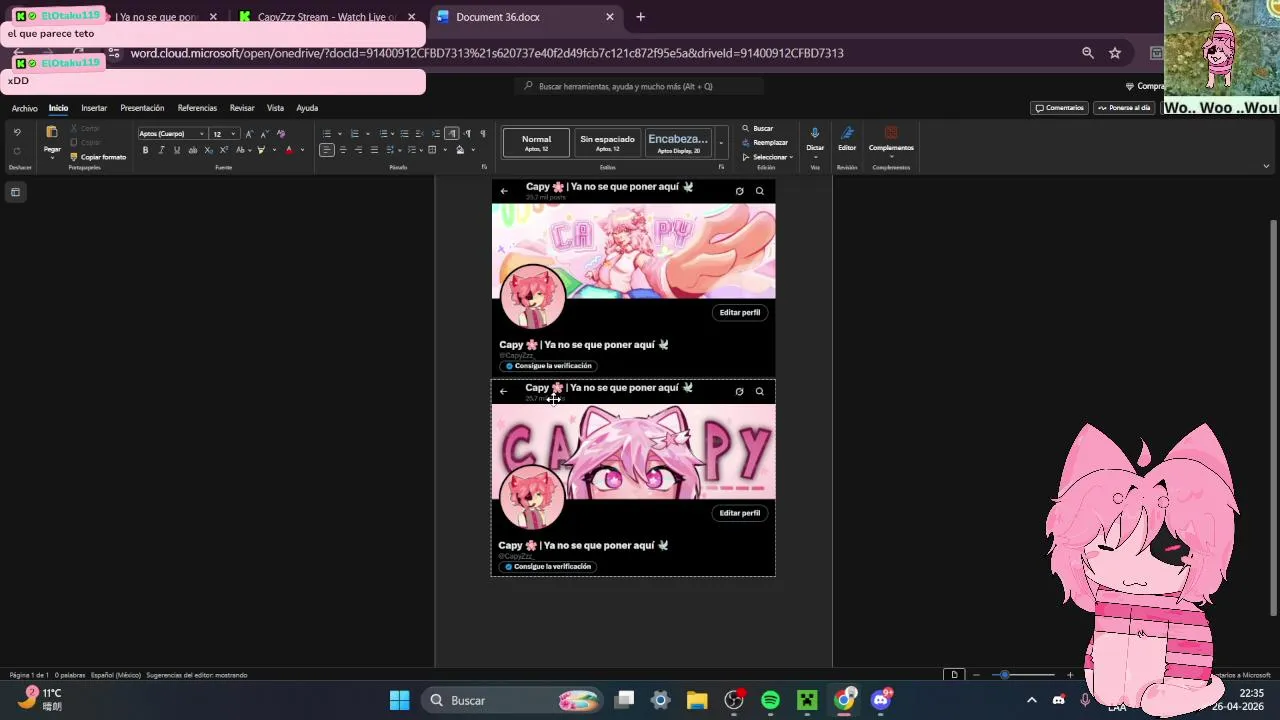
Task: Click the Buscar herramientas search box
Action: pyautogui.click(x=640, y=87)
